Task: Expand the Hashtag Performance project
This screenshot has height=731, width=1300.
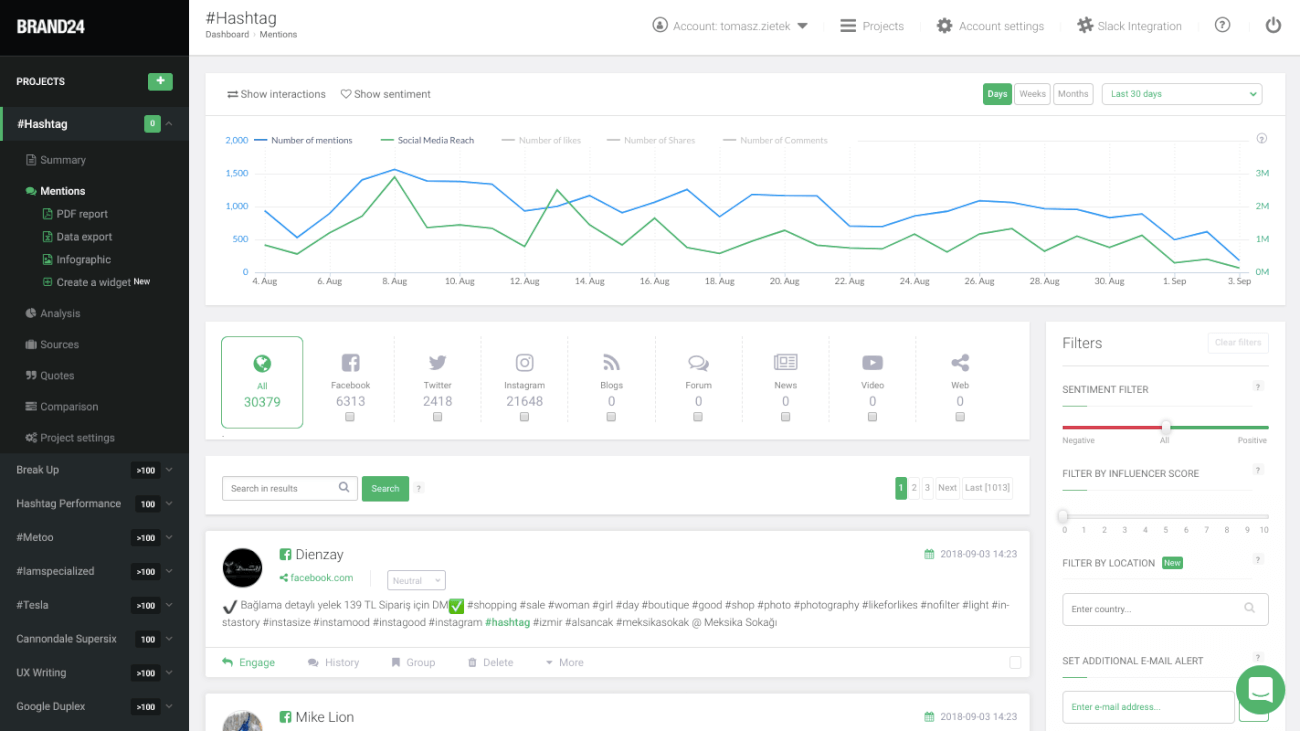Action: pyautogui.click(x=169, y=504)
